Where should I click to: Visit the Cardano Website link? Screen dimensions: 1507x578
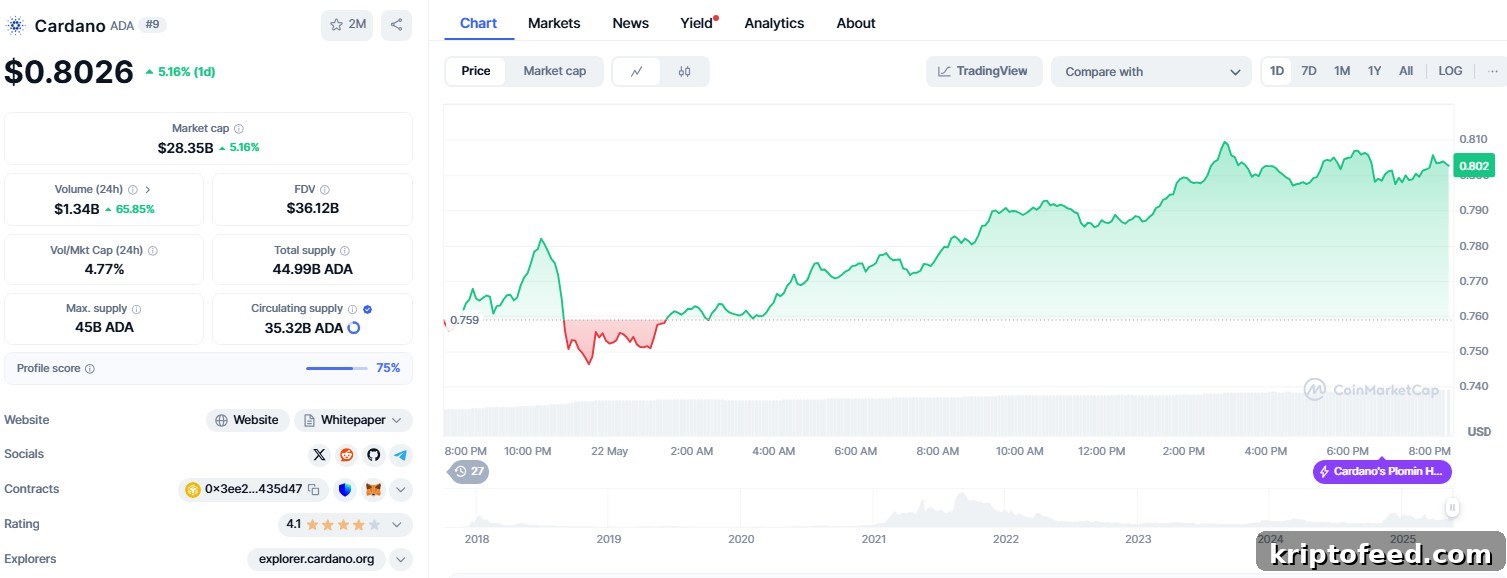coord(248,420)
